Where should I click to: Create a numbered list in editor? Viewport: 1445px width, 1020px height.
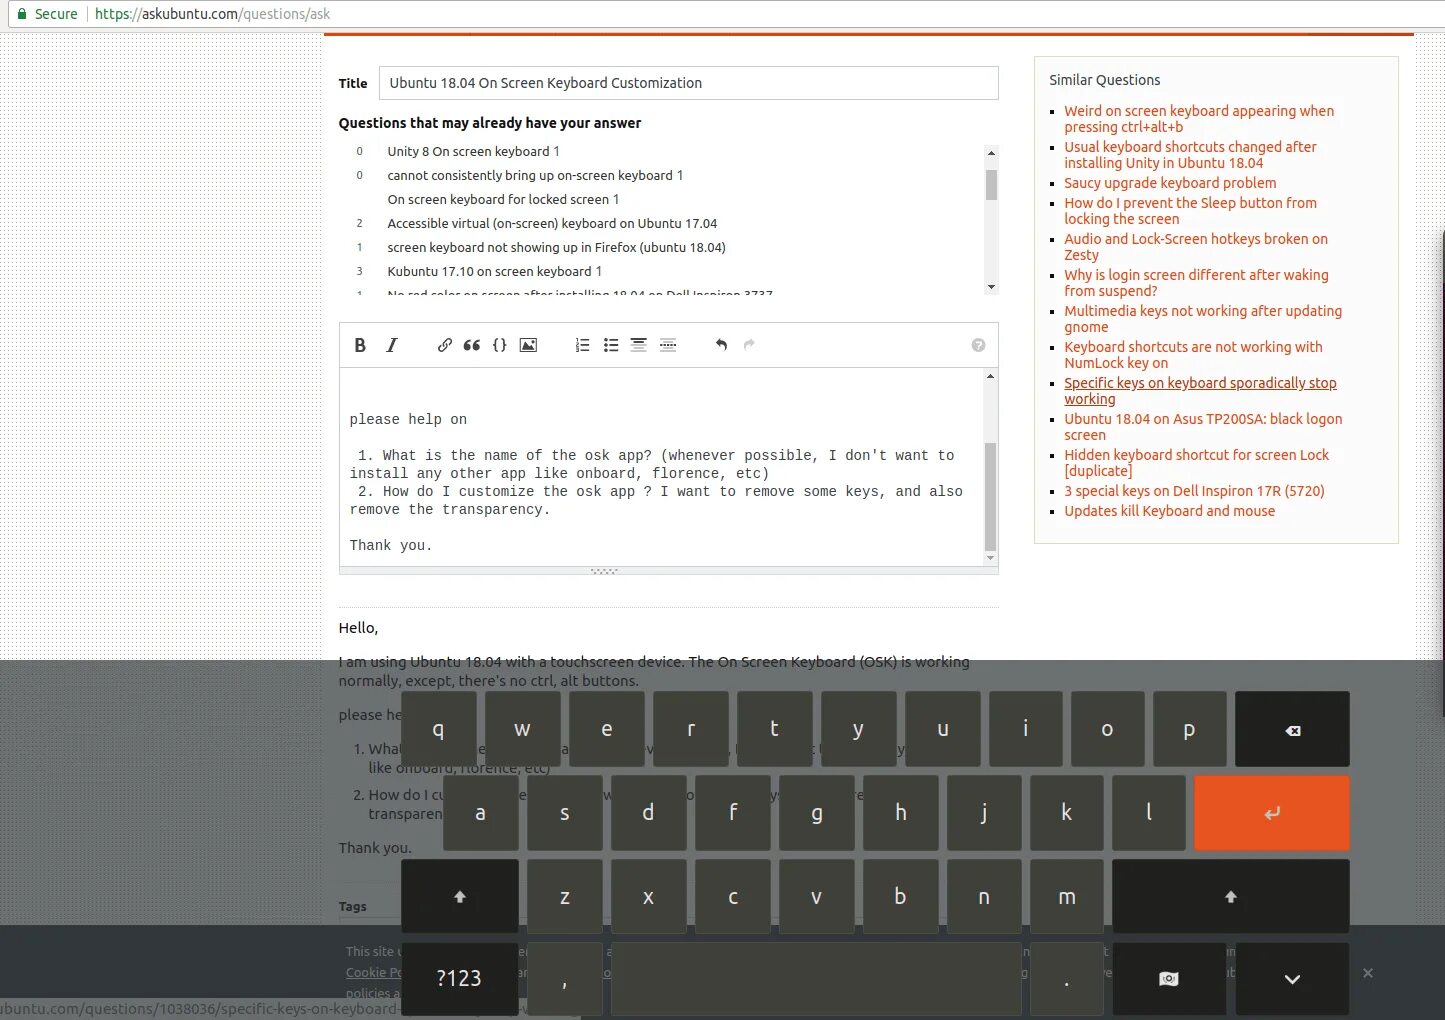pos(582,345)
